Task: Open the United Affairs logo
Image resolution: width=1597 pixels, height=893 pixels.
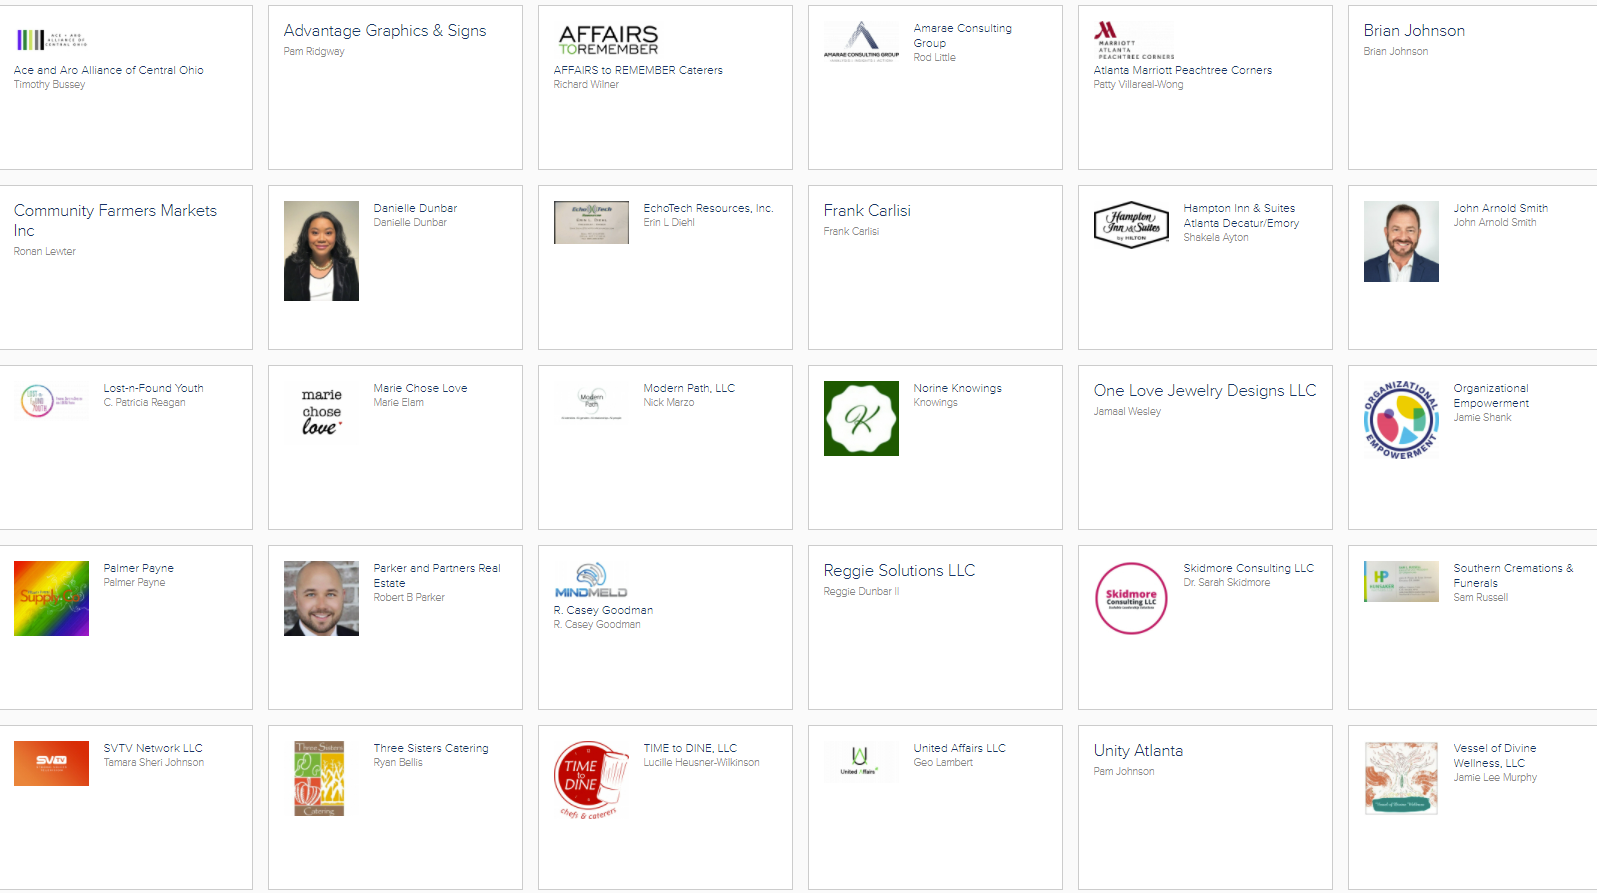Action: click(x=861, y=760)
